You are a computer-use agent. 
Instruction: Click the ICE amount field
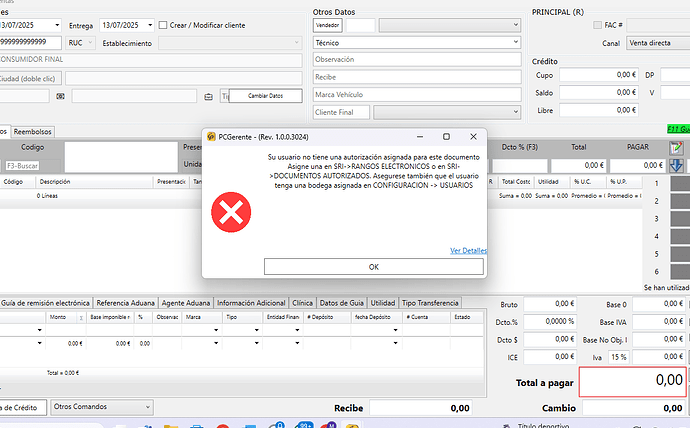pyautogui.click(x=550, y=357)
